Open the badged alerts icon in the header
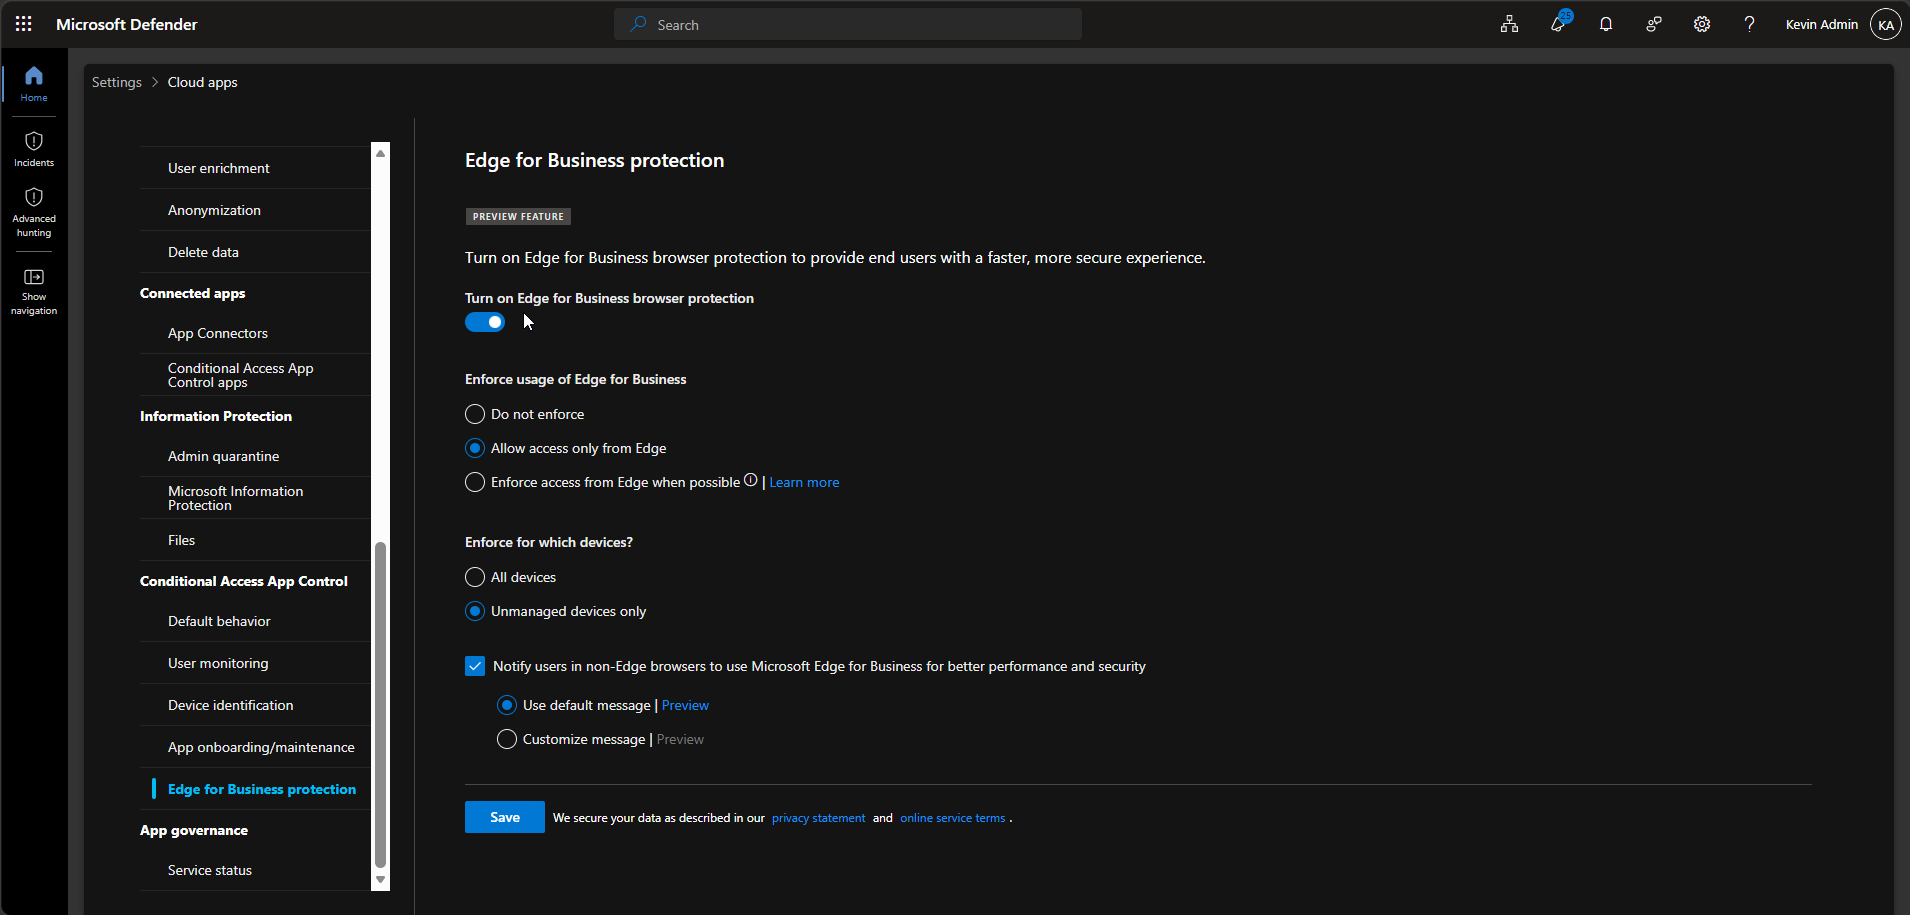 [1558, 24]
